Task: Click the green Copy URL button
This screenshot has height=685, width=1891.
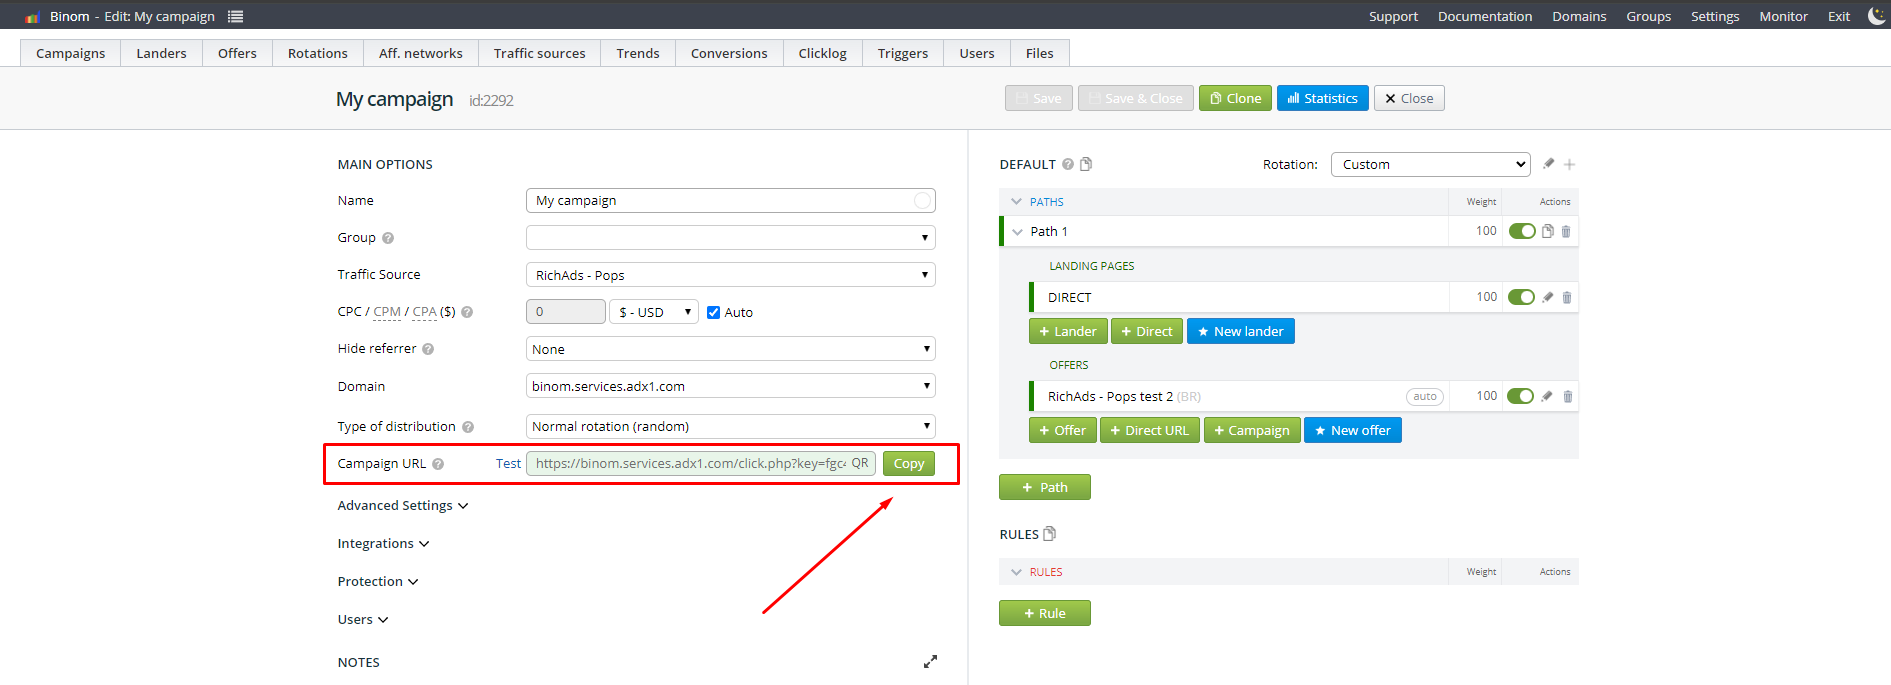Action: (x=909, y=464)
